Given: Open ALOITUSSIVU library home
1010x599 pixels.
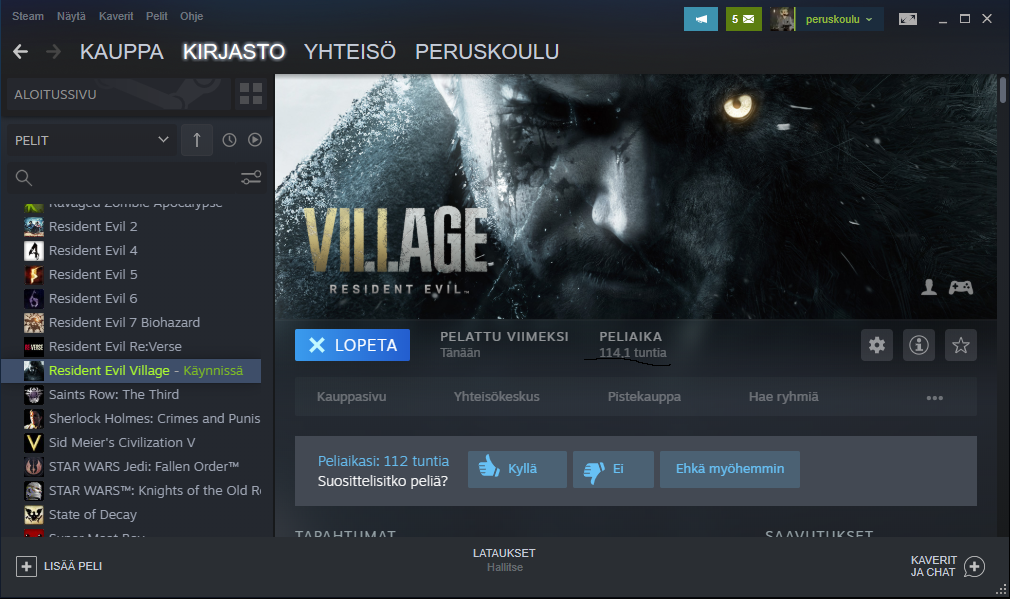Looking at the screenshot, I should [119, 94].
